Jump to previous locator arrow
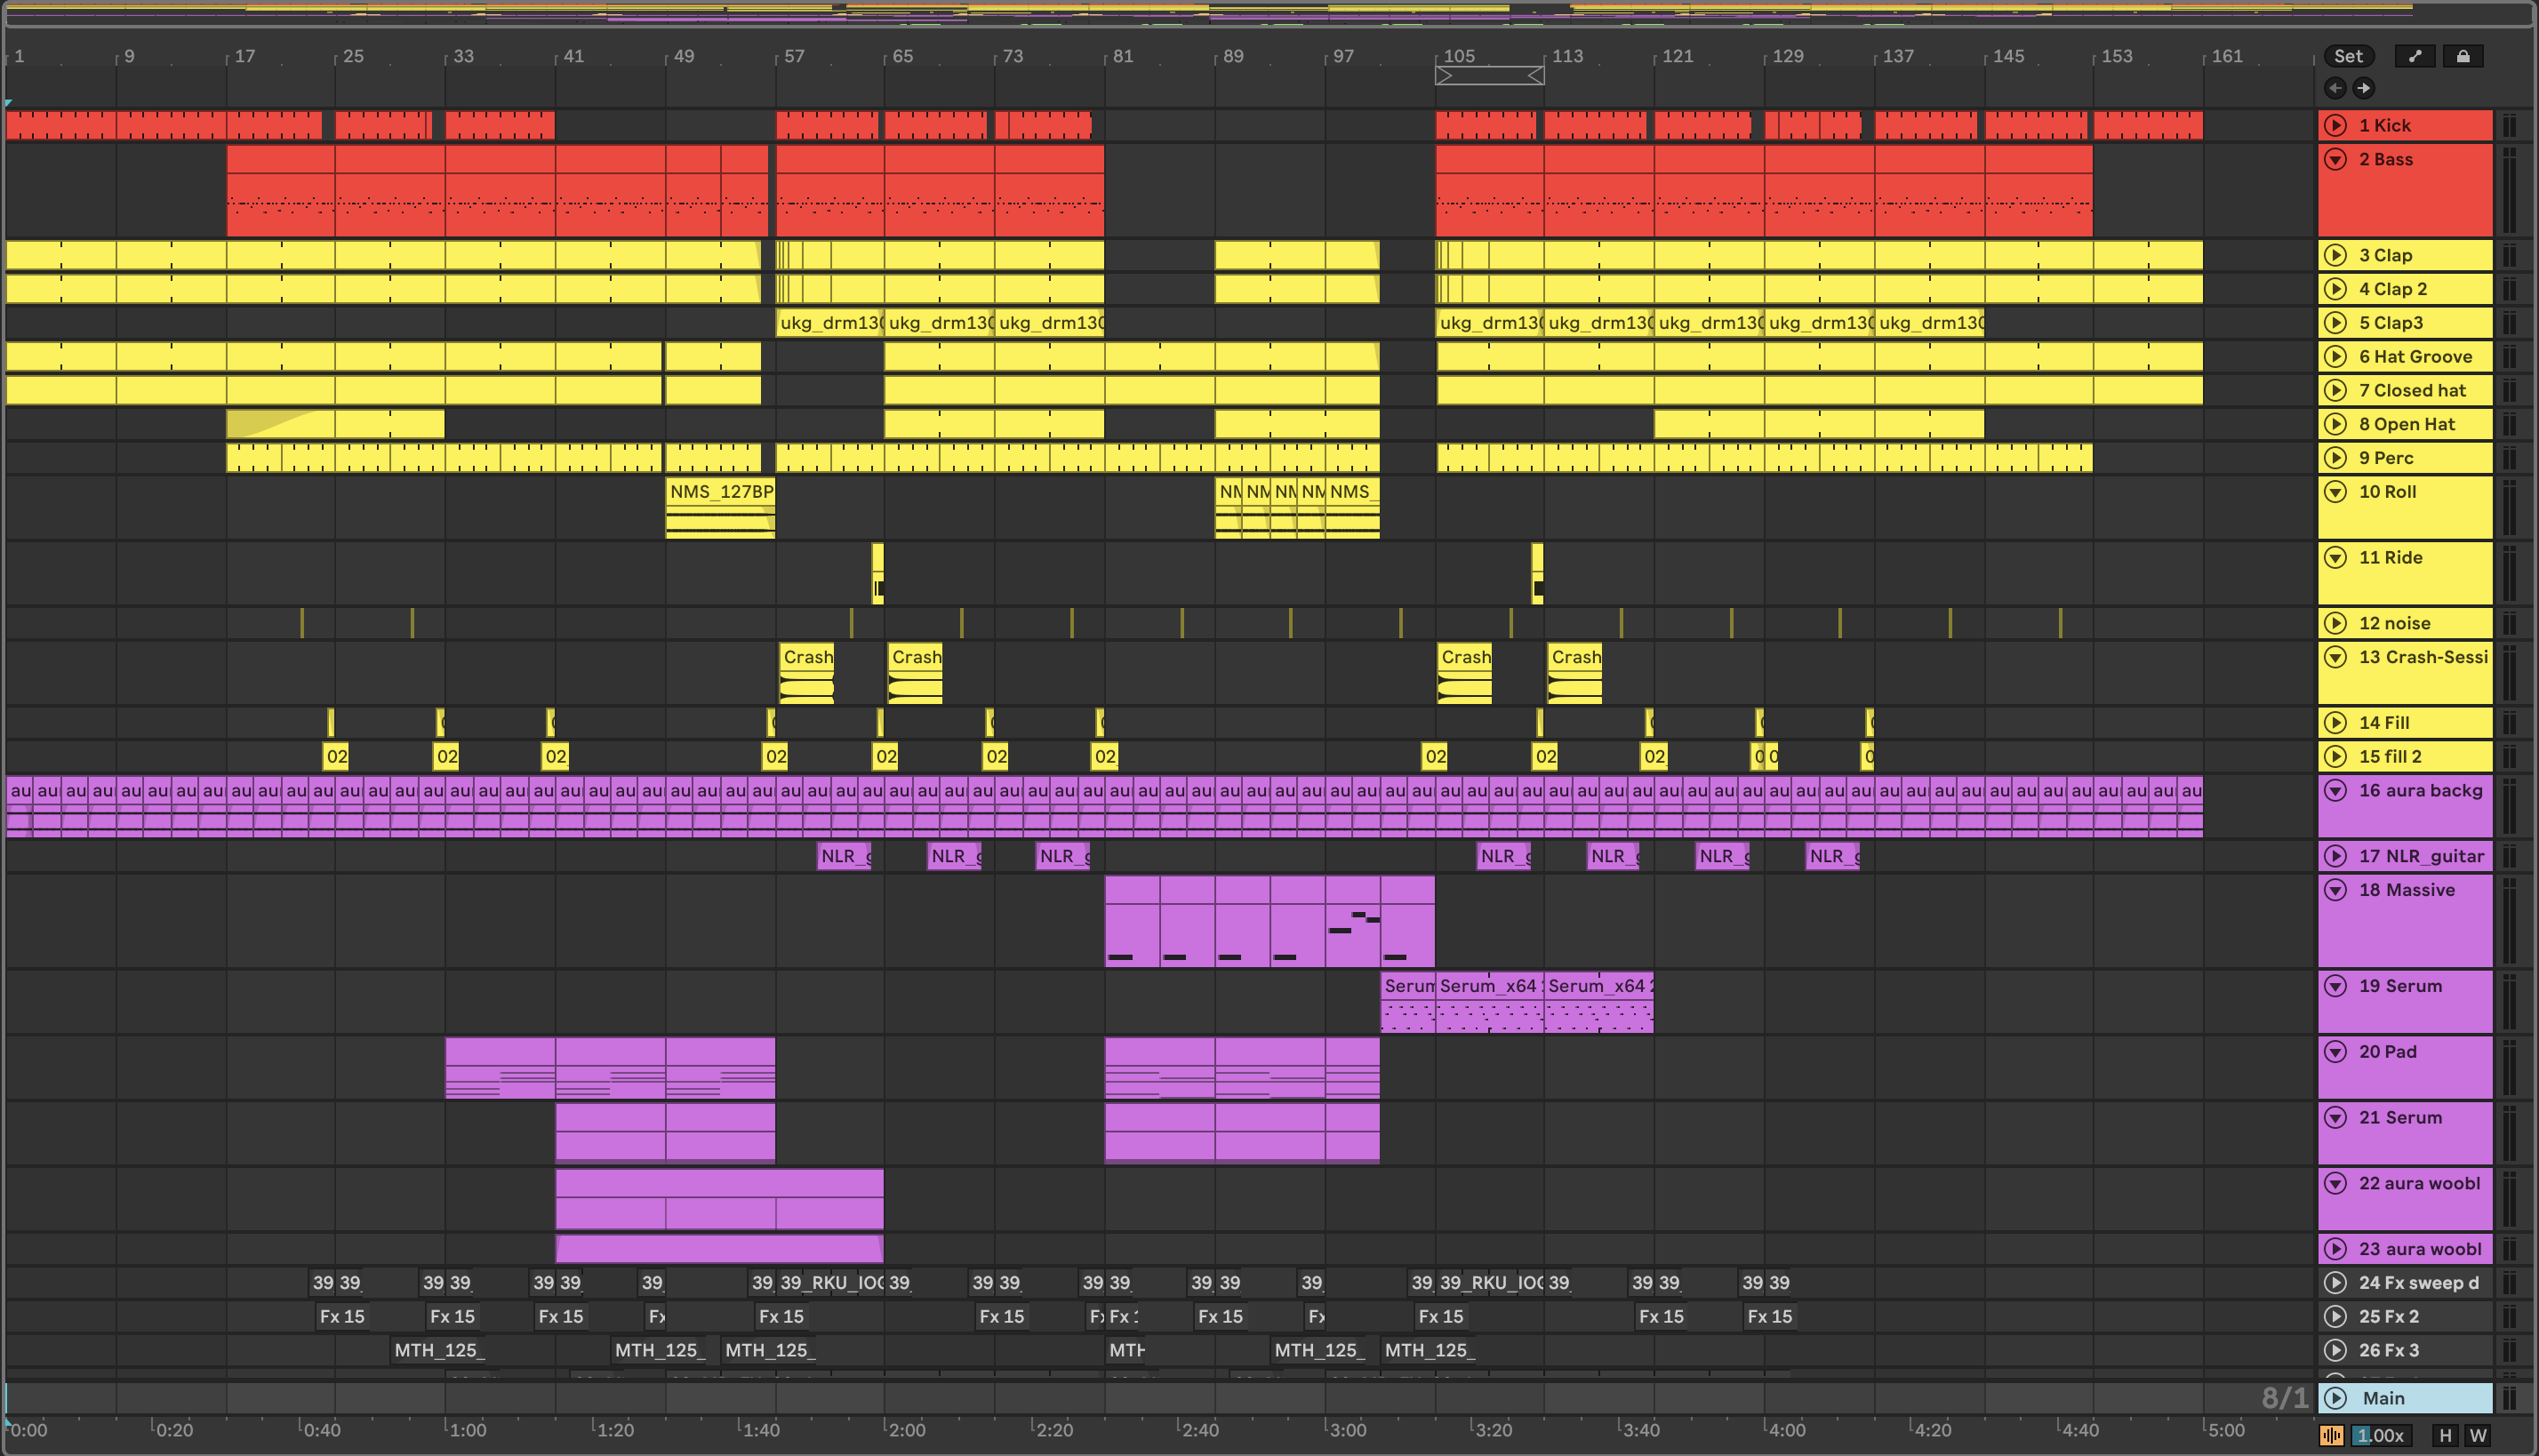This screenshot has height=1456, width=2539. click(x=2335, y=88)
